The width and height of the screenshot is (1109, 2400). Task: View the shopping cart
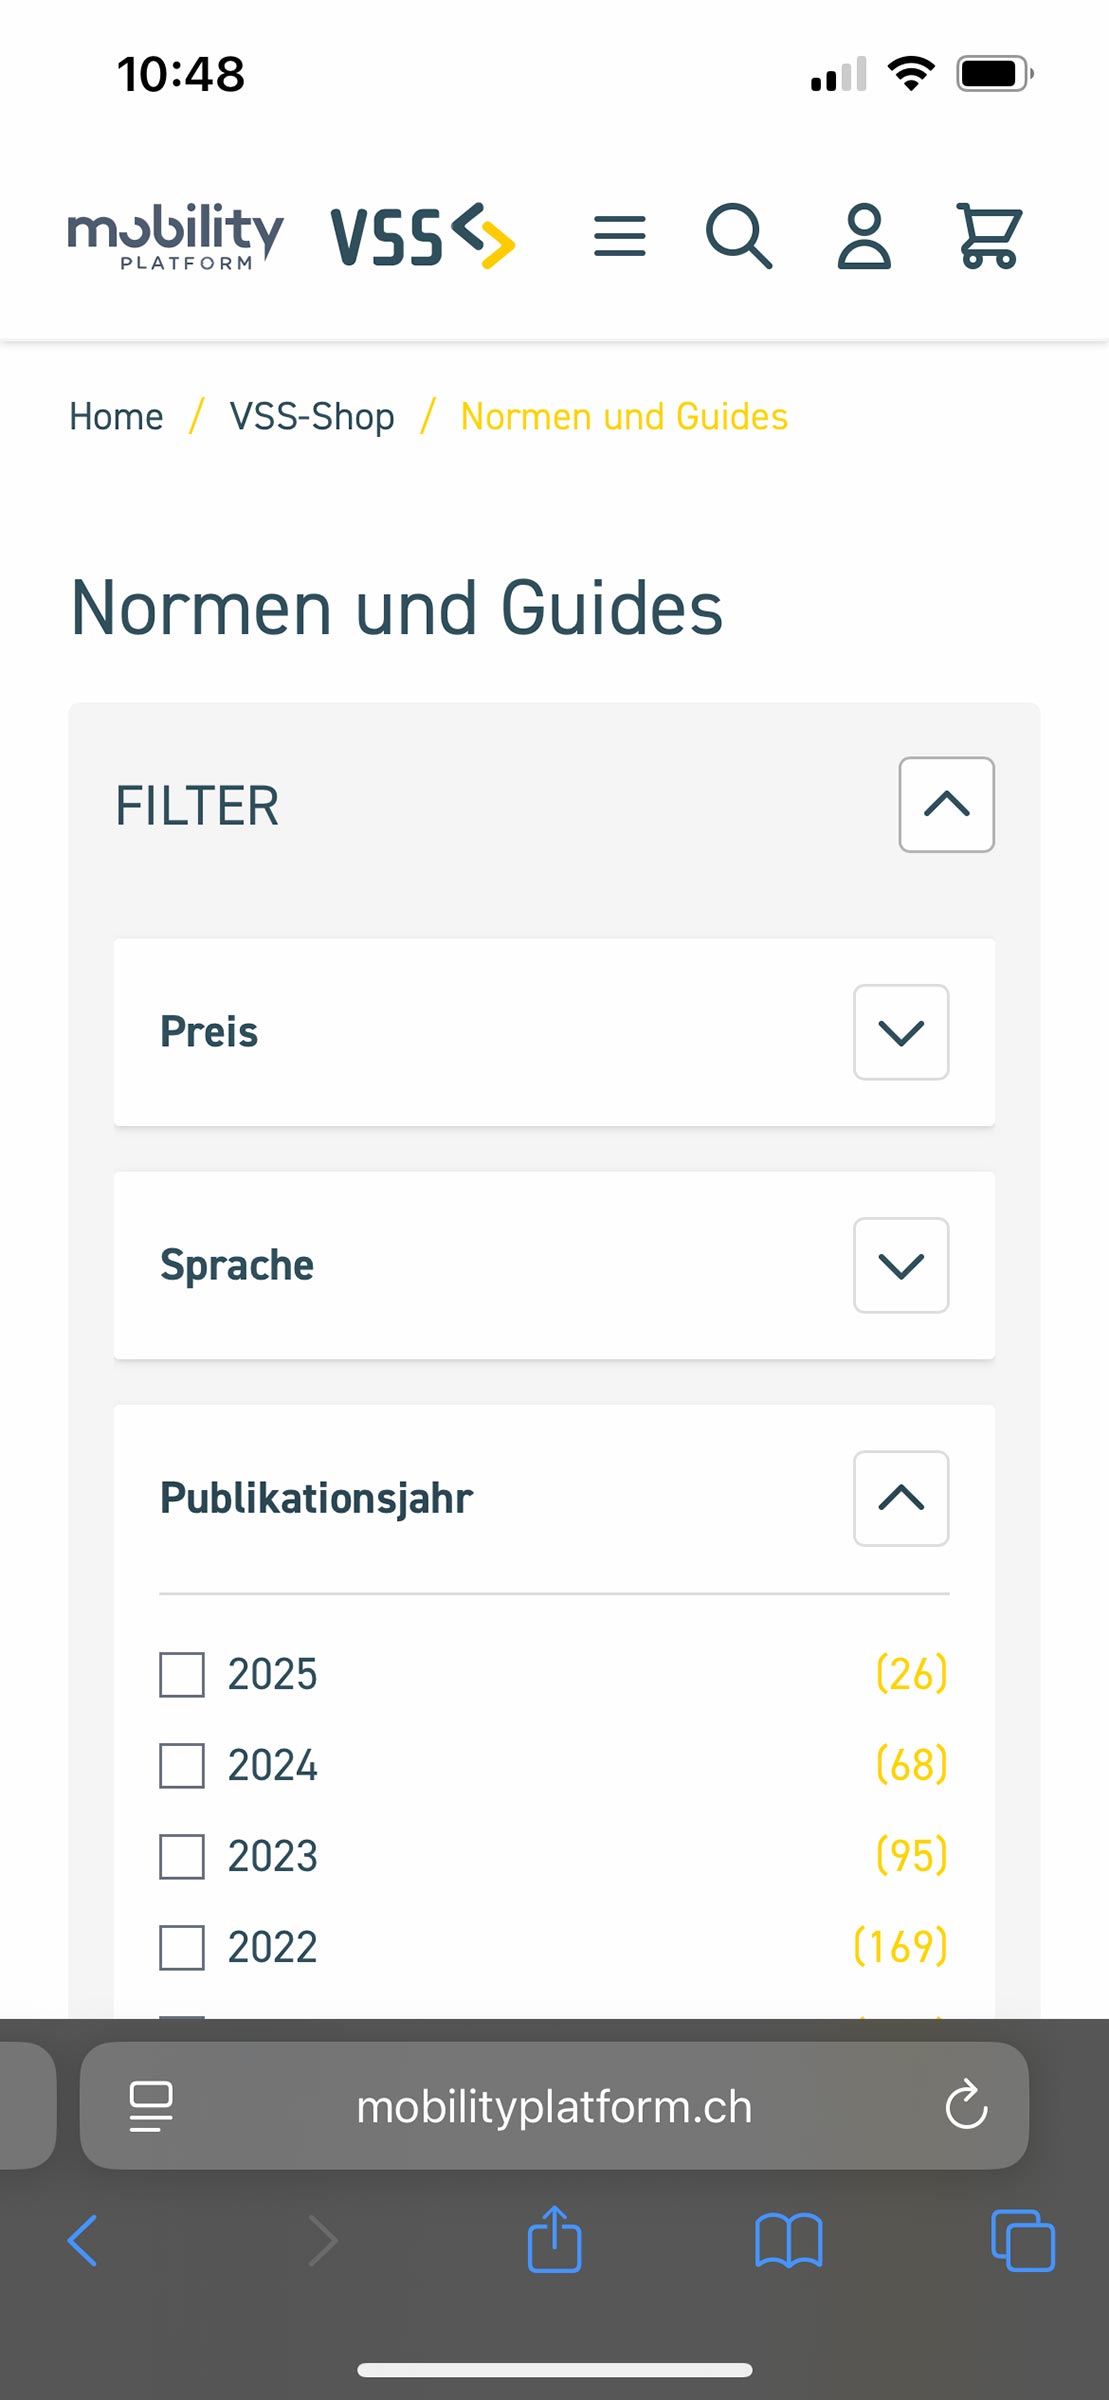pyautogui.click(x=989, y=236)
